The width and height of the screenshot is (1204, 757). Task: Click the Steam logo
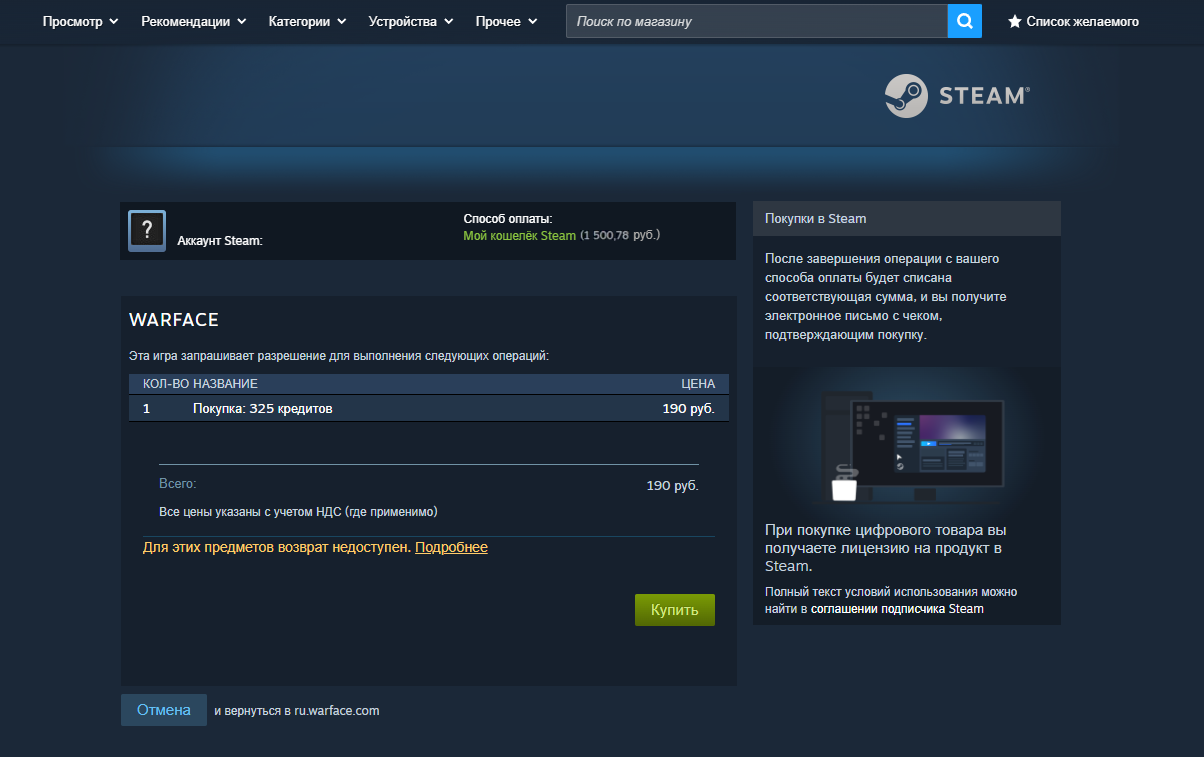[956, 96]
